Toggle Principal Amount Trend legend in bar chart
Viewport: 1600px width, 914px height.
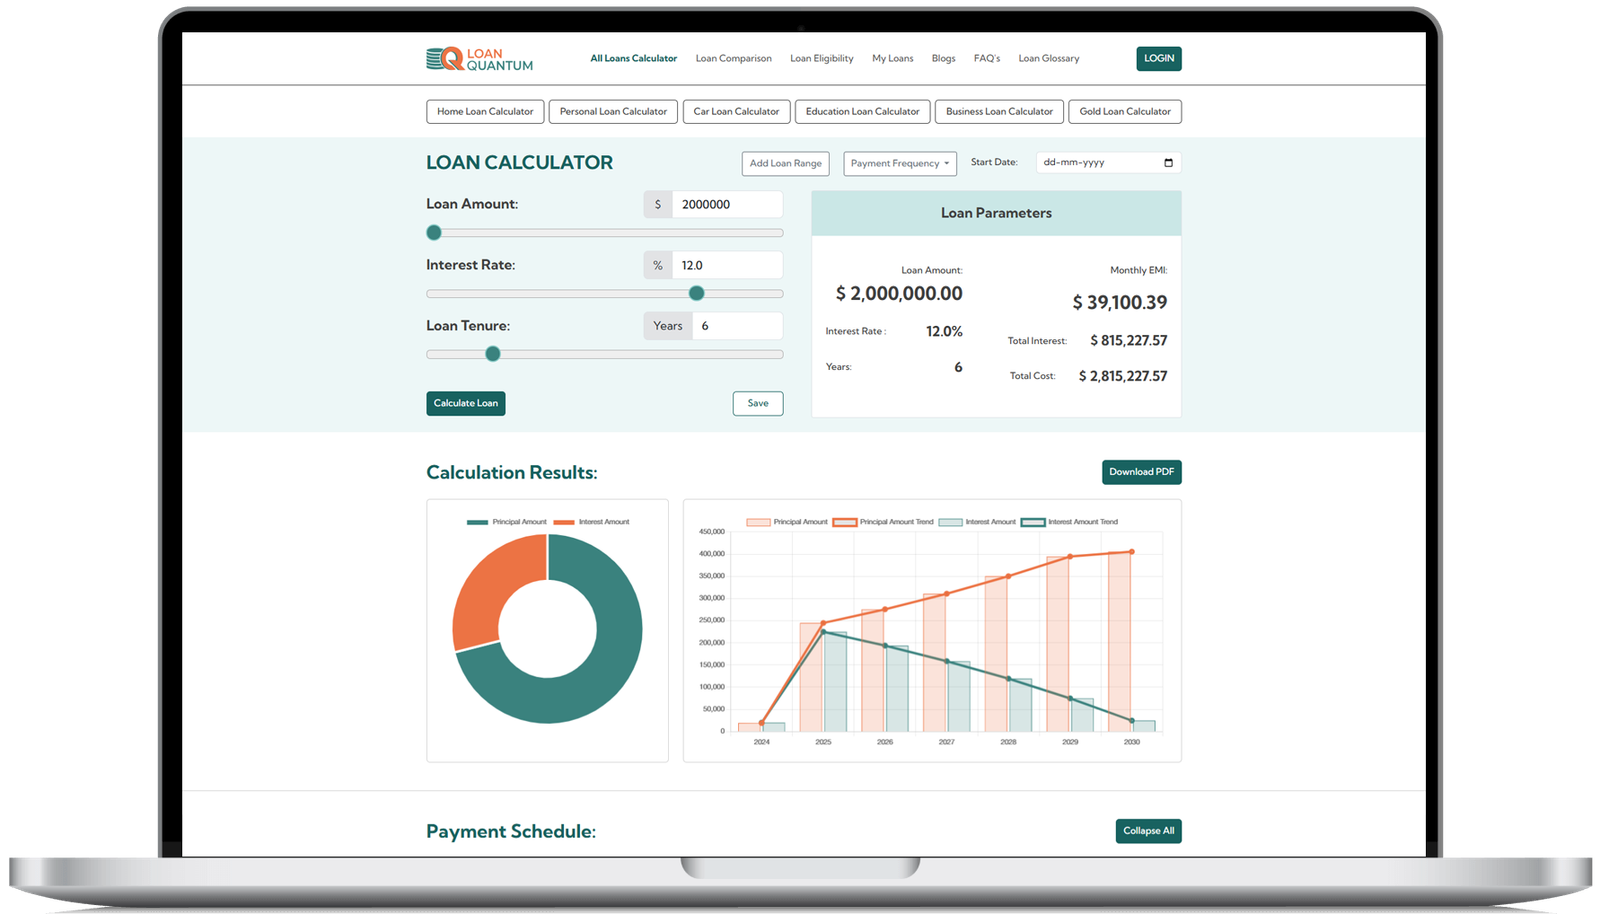tap(883, 522)
